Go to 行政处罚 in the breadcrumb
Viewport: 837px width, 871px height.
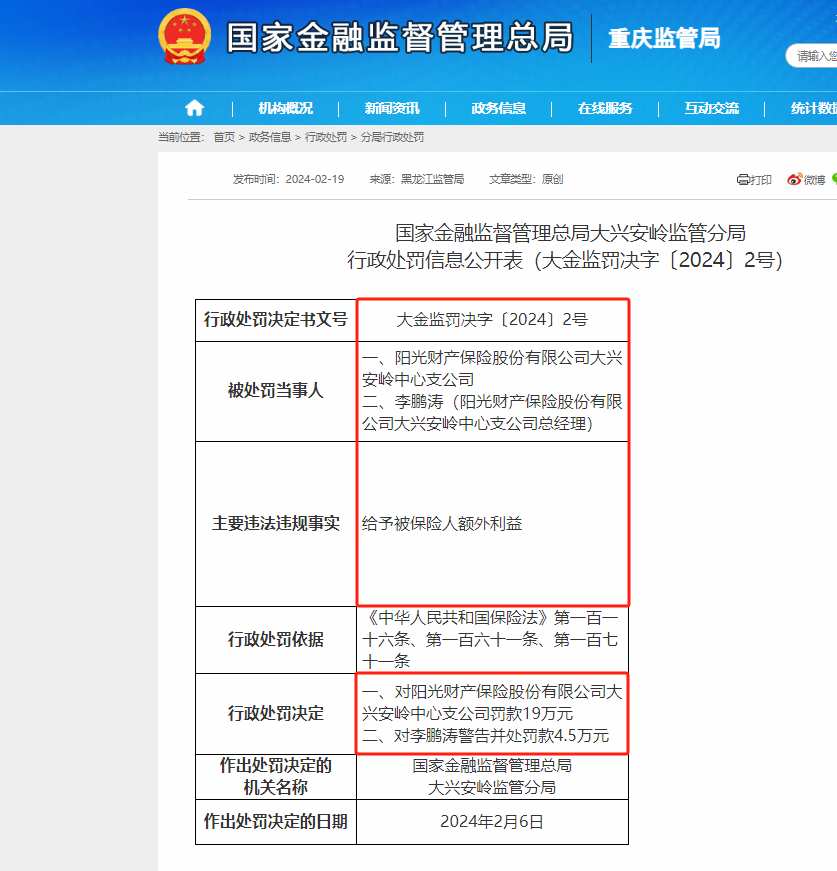click(x=326, y=137)
